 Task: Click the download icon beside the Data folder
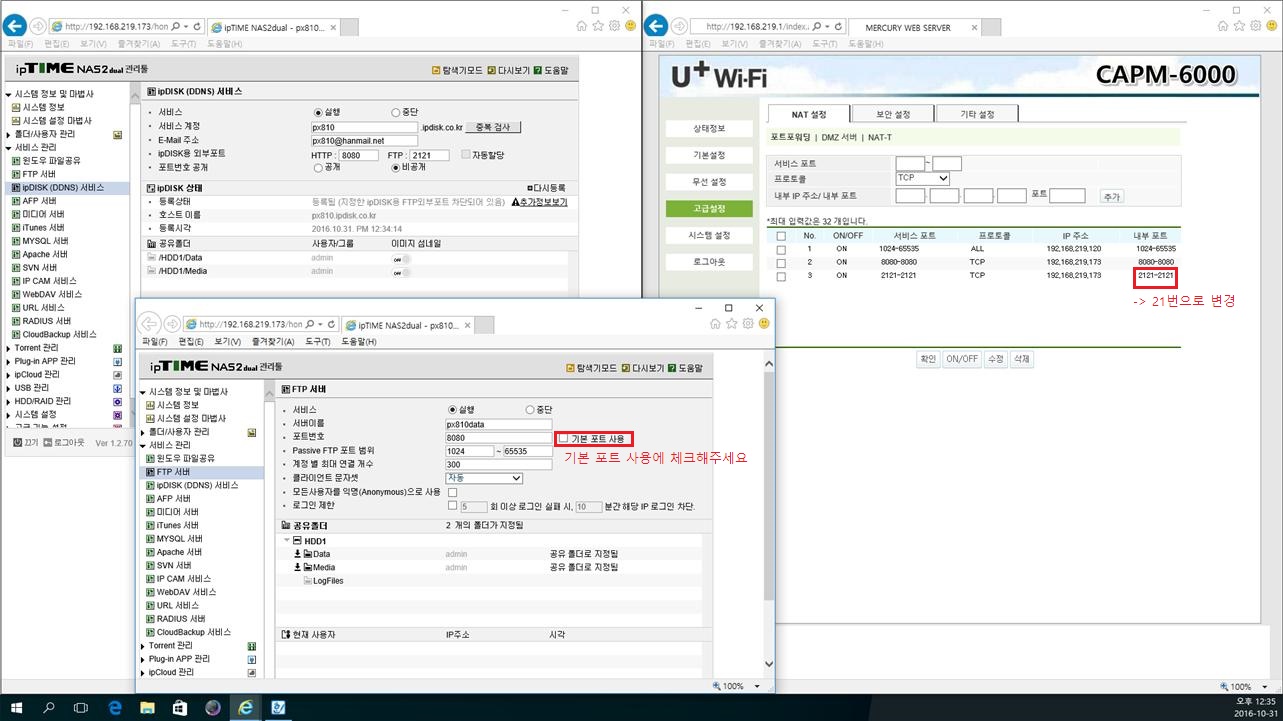297,554
